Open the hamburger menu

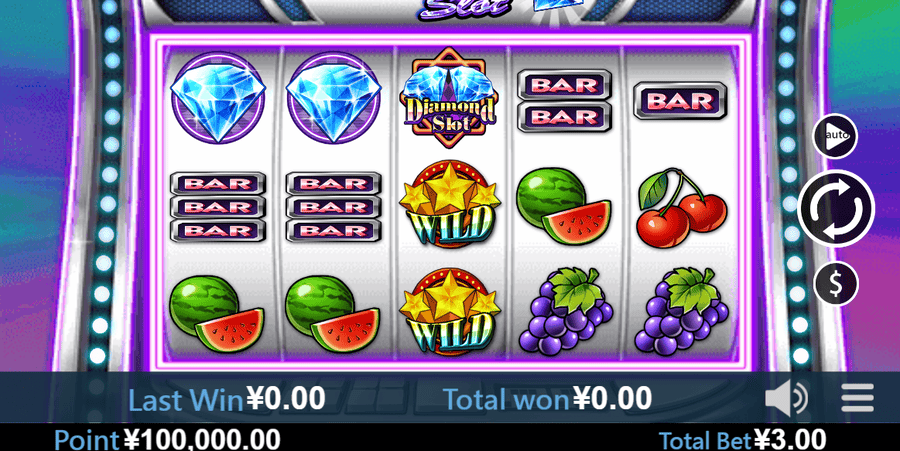(858, 398)
